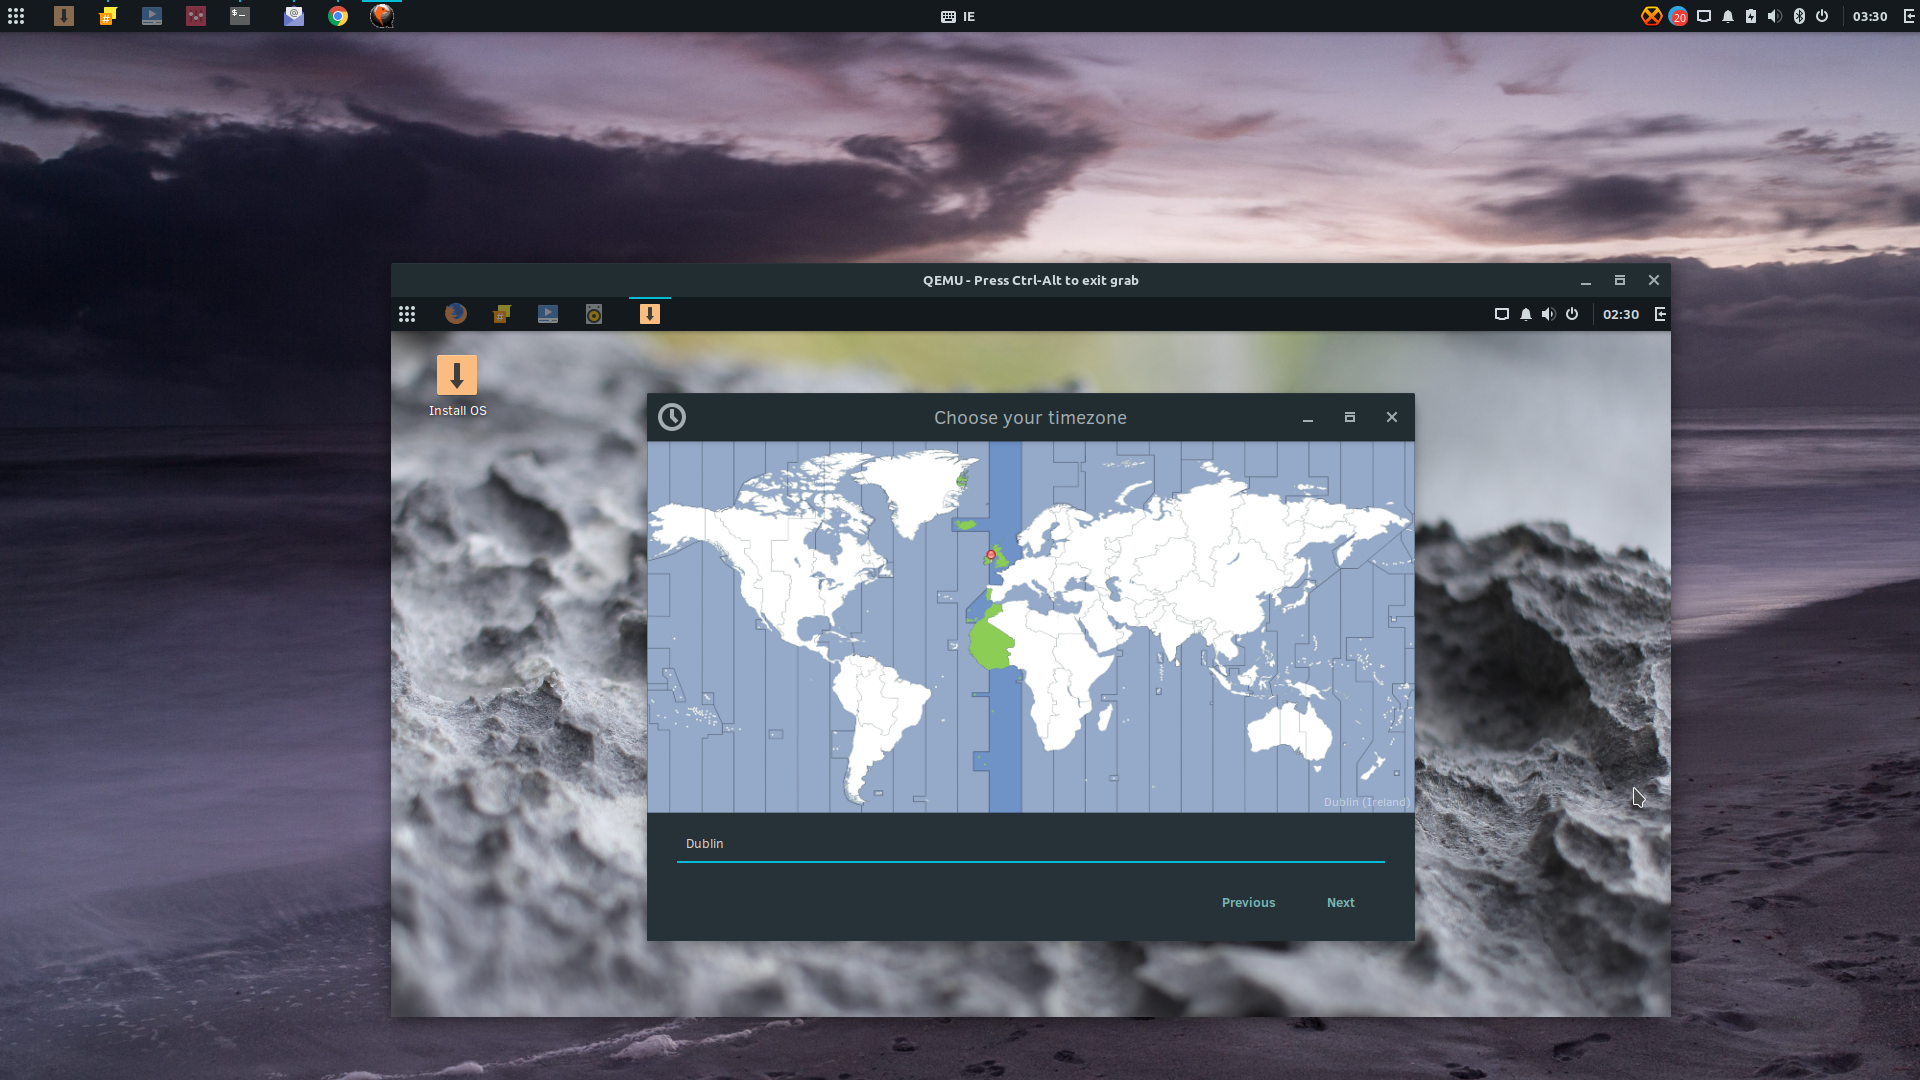Launch Firefox in guest panel
This screenshot has width=1920, height=1080.
456,314
